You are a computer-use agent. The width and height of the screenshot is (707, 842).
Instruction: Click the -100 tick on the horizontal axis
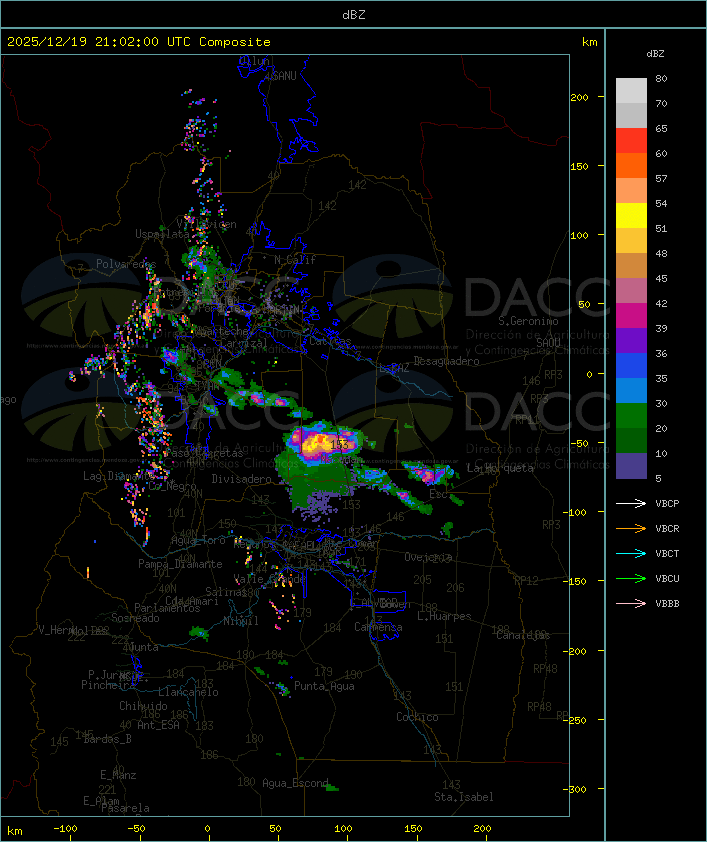pyautogui.click(x=65, y=829)
